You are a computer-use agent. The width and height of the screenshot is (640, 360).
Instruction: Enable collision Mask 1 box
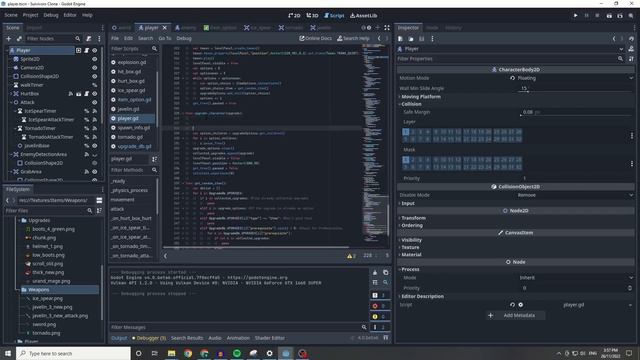(x=406, y=160)
